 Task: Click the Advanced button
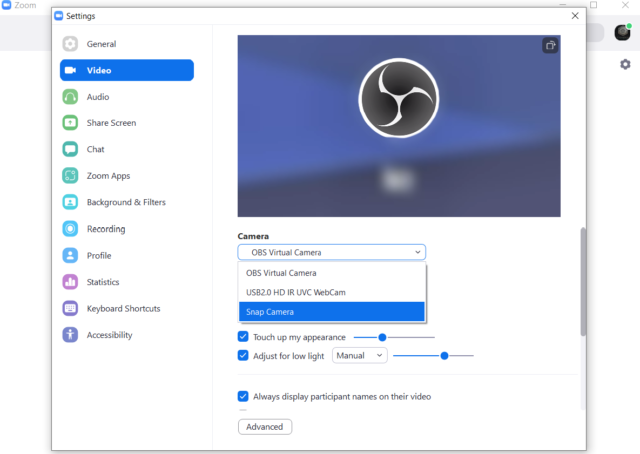(x=265, y=427)
